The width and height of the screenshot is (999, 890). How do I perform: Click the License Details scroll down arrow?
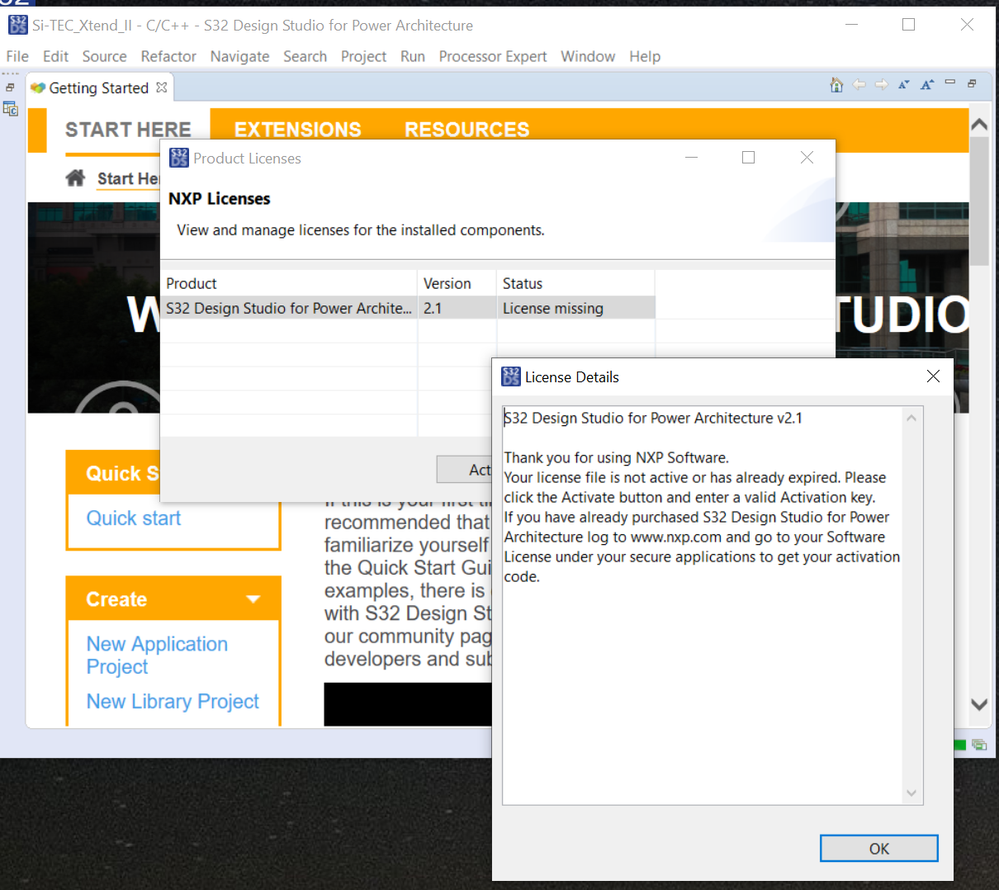pos(912,793)
